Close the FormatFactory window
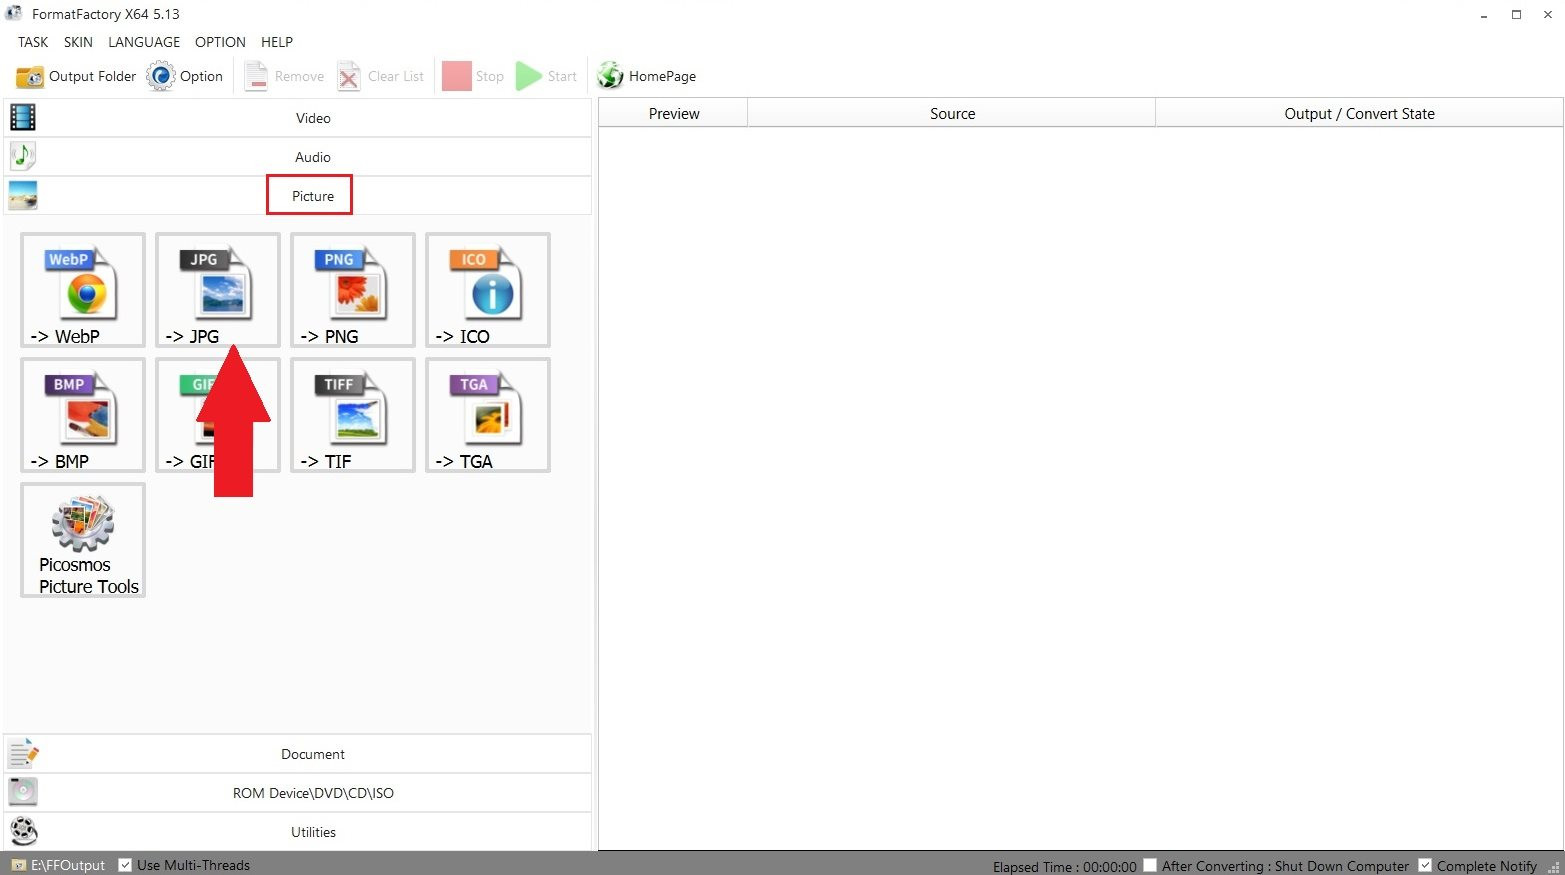Image resolution: width=1565 pixels, height=875 pixels. tap(1548, 14)
